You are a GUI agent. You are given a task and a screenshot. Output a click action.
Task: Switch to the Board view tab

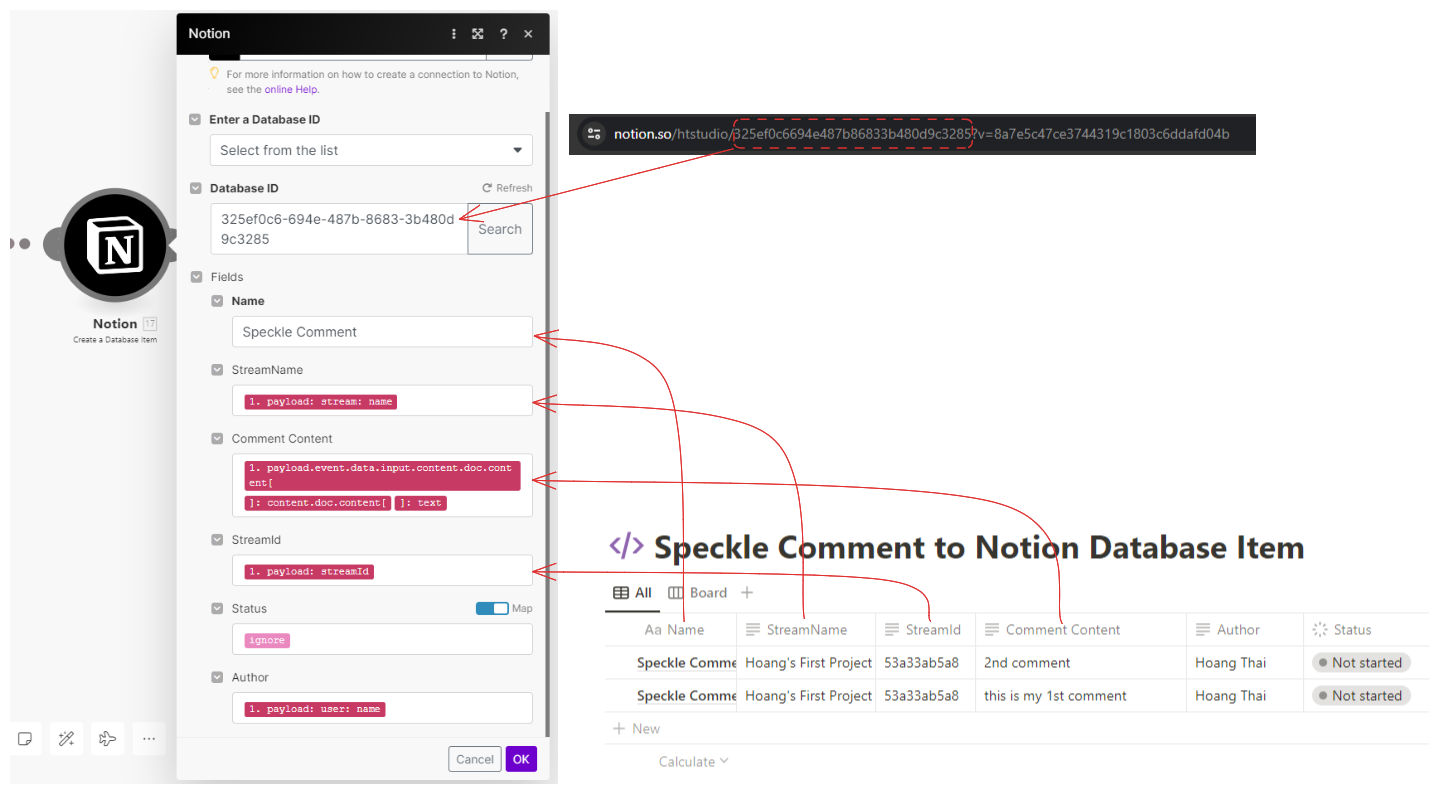click(x=698, y=593)
